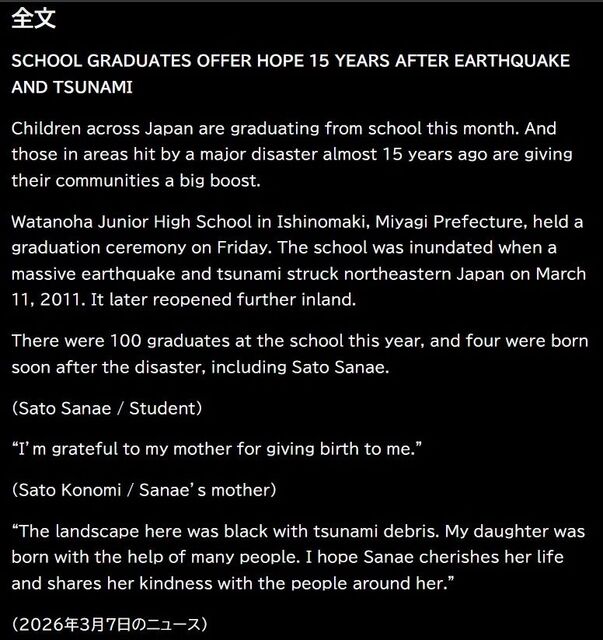This screenshot has height=640, width=603.
Task: Click the 全文 heading
Action: [33, 18]
